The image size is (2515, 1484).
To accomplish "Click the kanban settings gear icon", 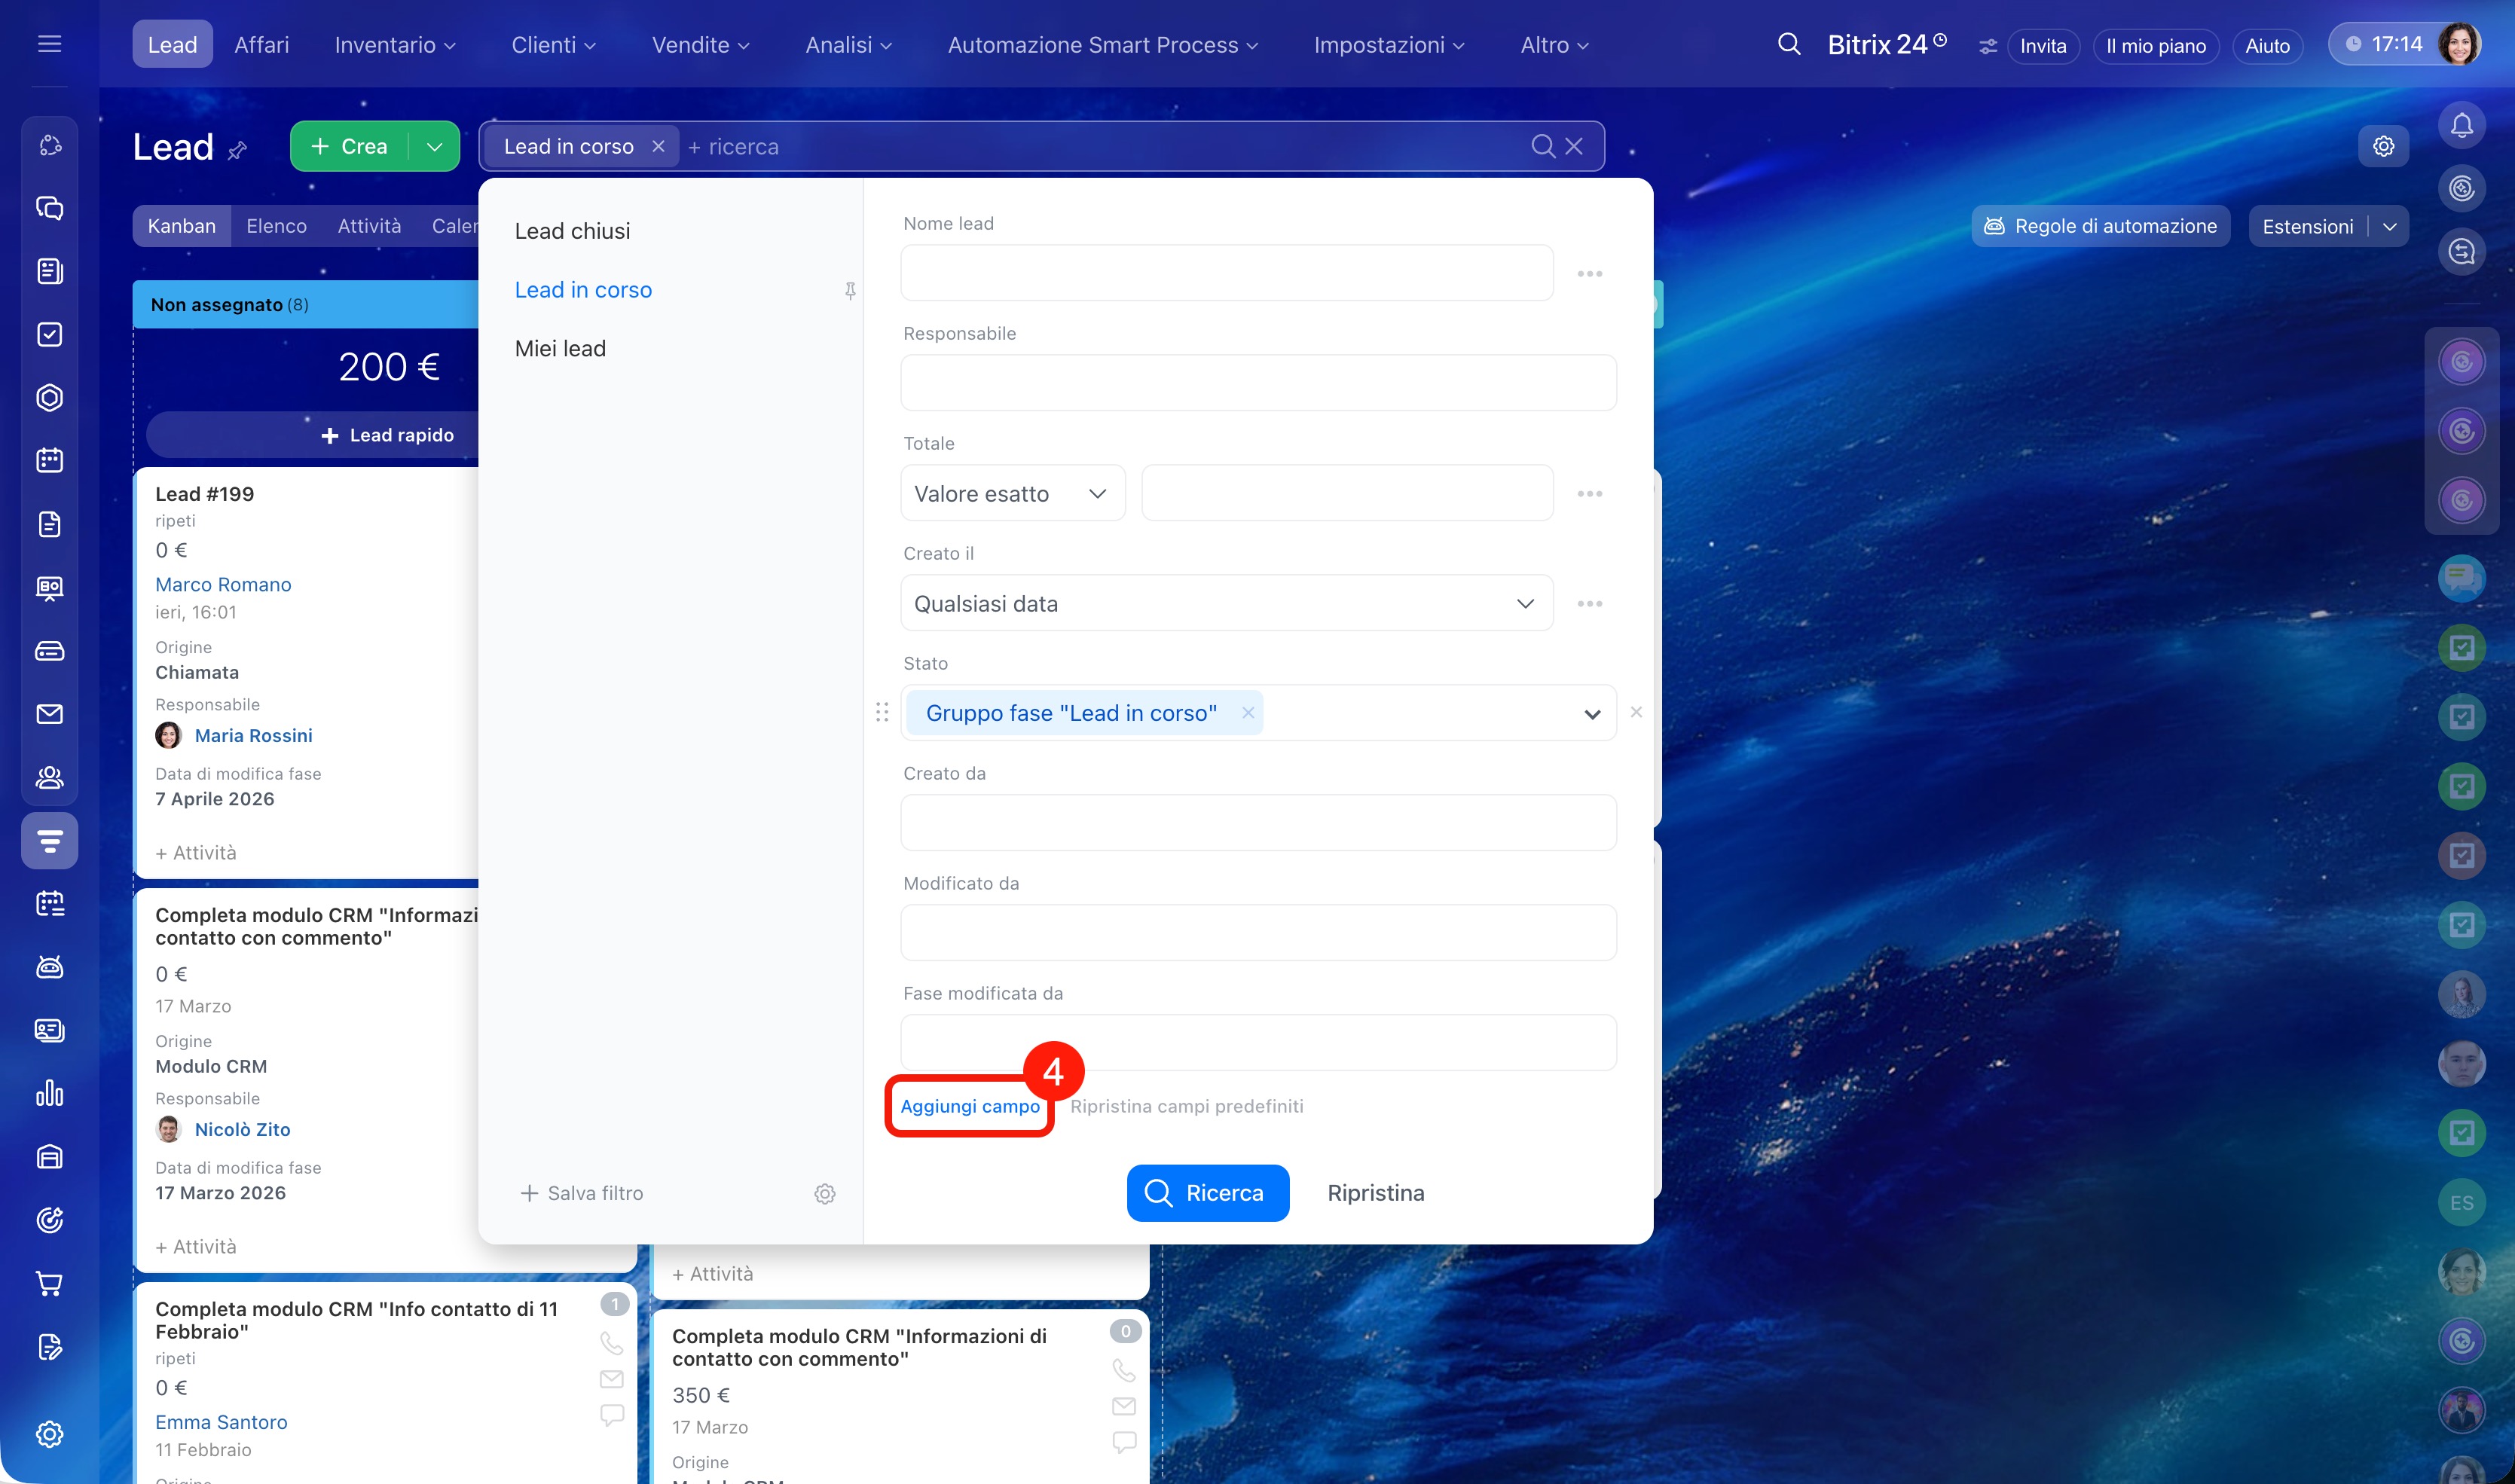I will pos(2383,146).
